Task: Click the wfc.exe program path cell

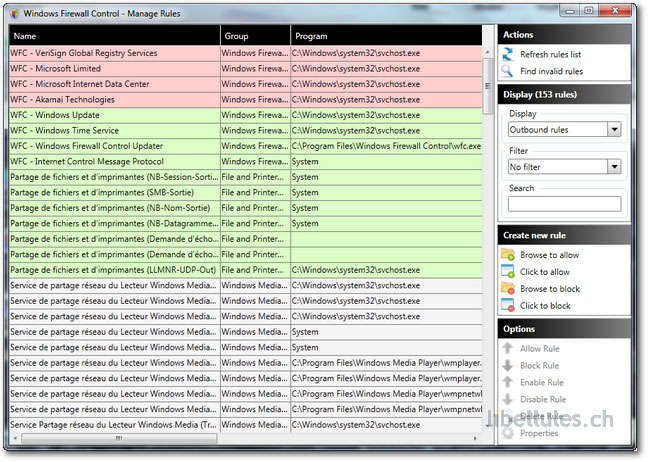Action: click(386, 146)
